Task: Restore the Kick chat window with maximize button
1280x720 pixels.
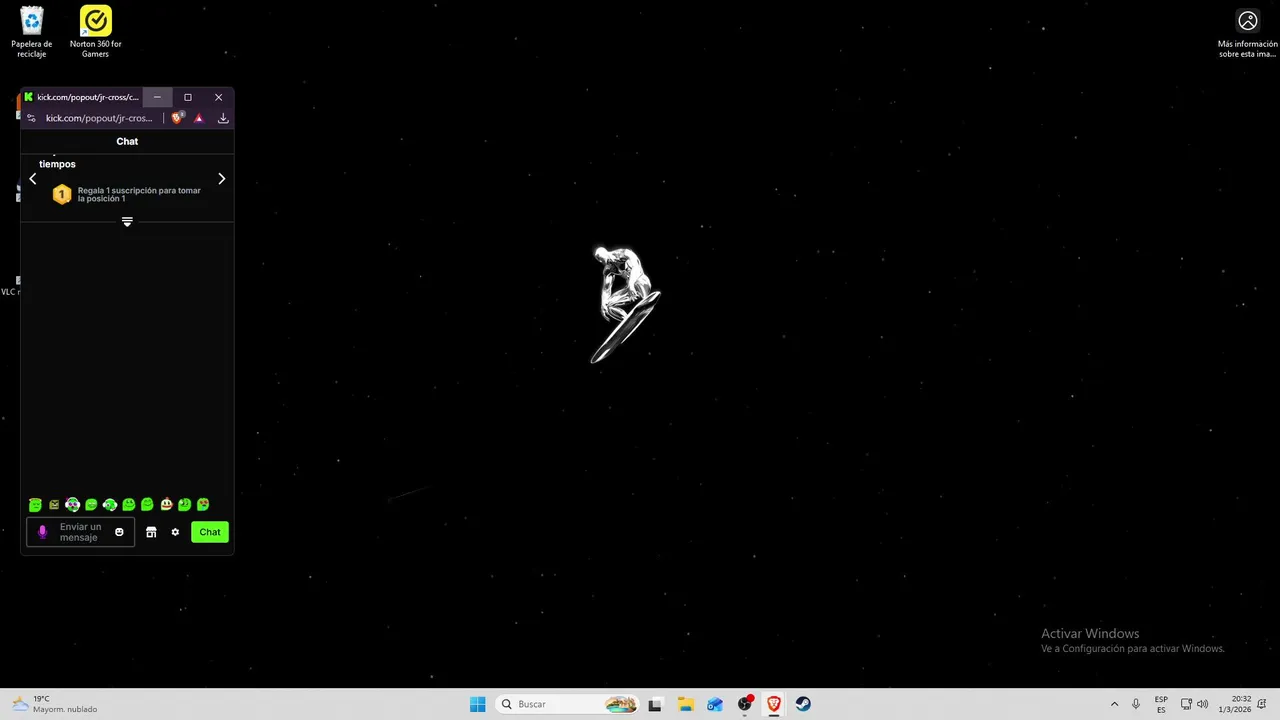Action: click(187, 97)
